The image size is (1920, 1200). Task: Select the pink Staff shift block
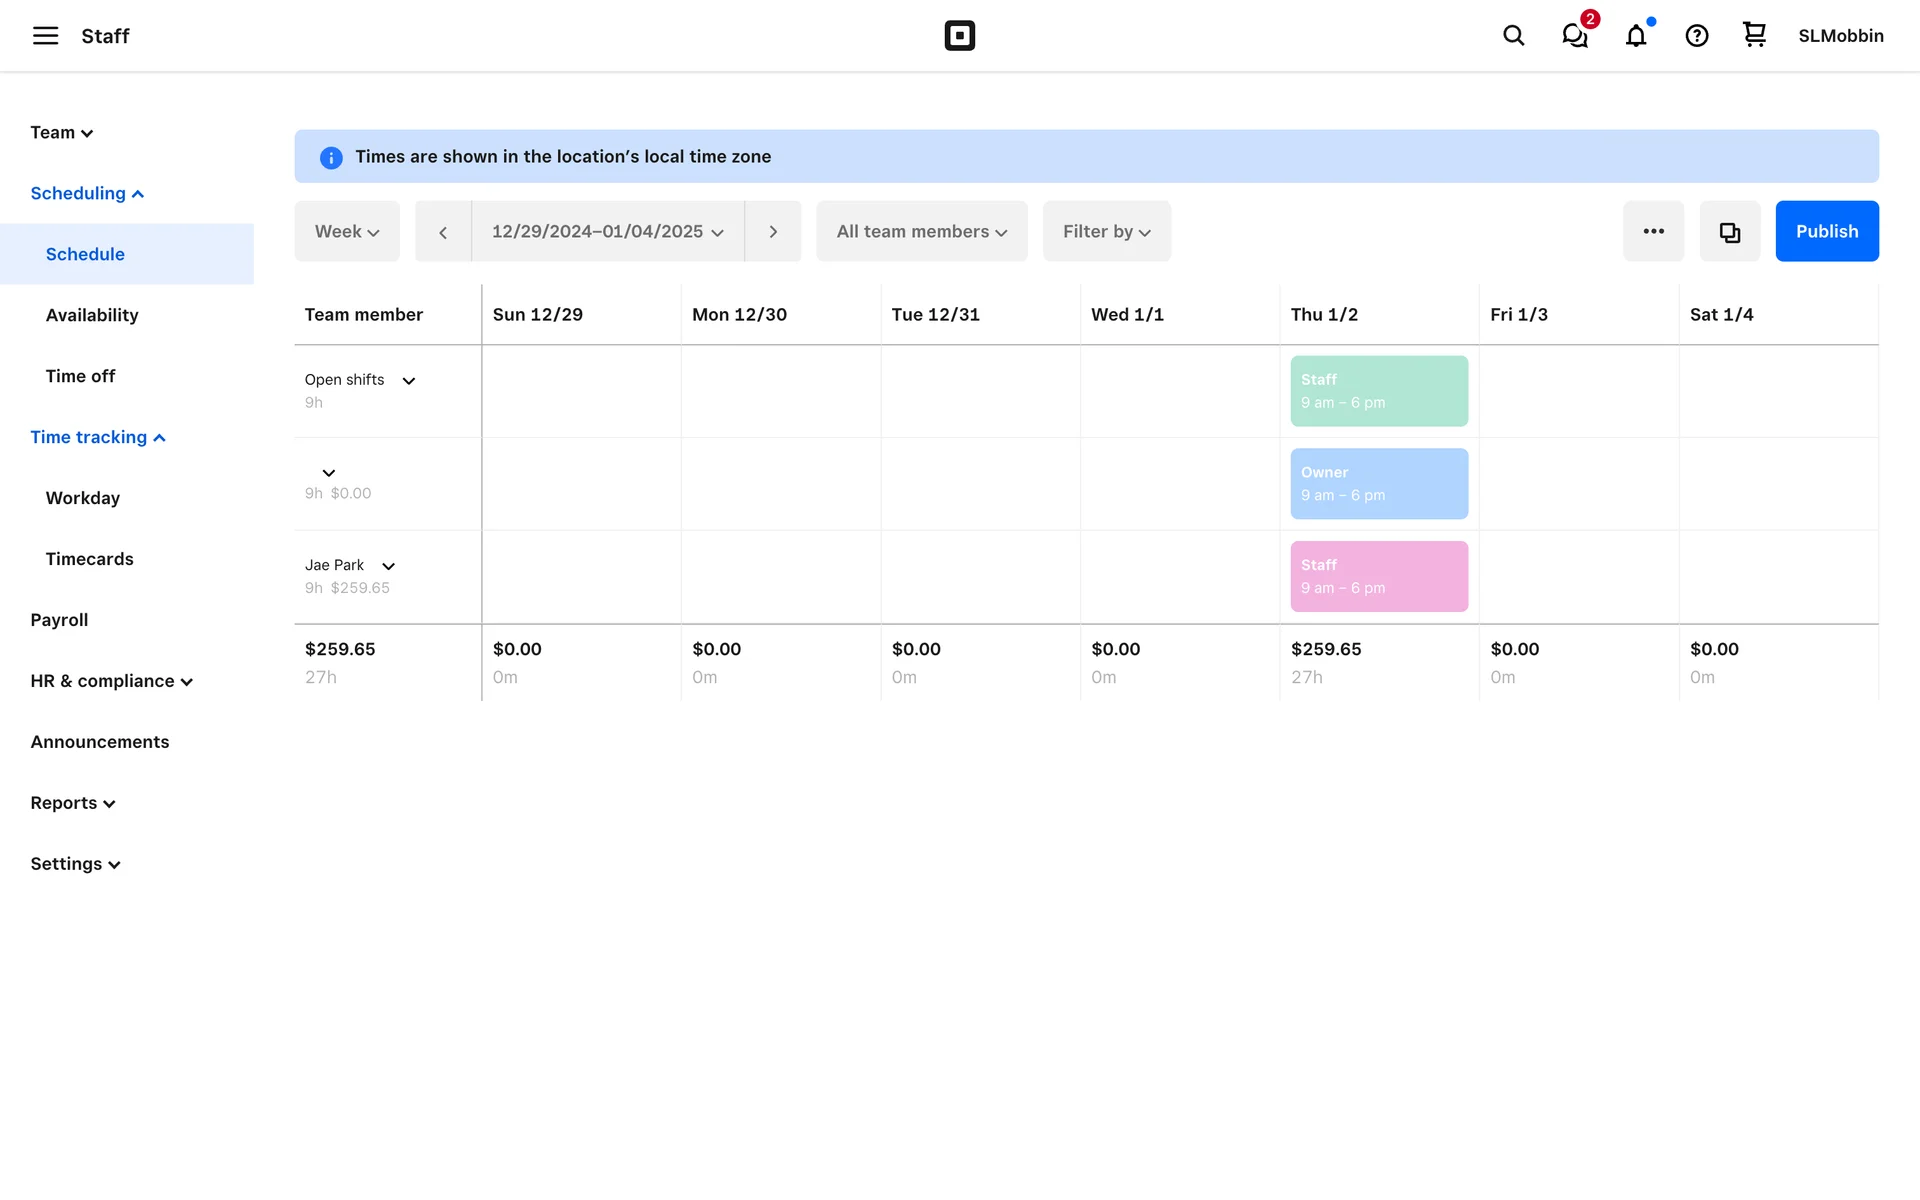[x=1378, y=576]
